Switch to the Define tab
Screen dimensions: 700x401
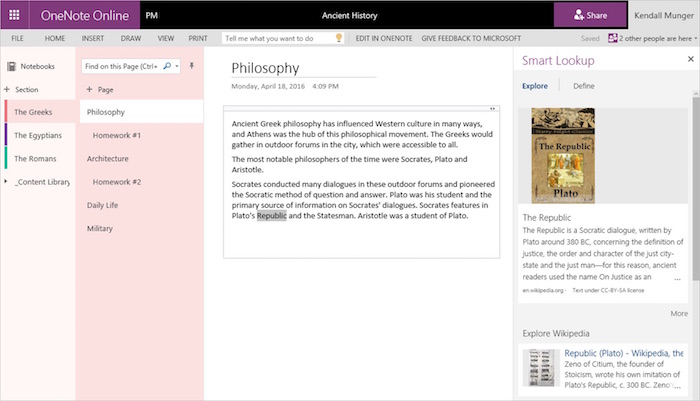[583, 86]
